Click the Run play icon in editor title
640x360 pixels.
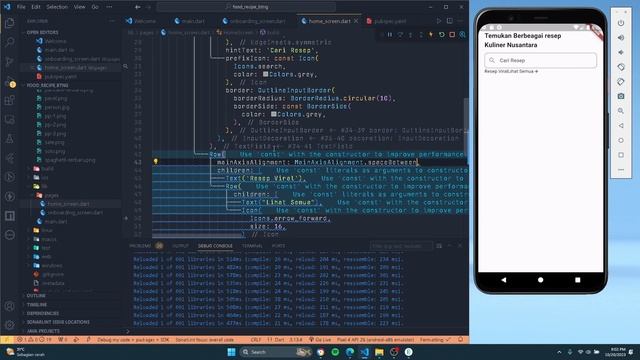click(439, 21)
